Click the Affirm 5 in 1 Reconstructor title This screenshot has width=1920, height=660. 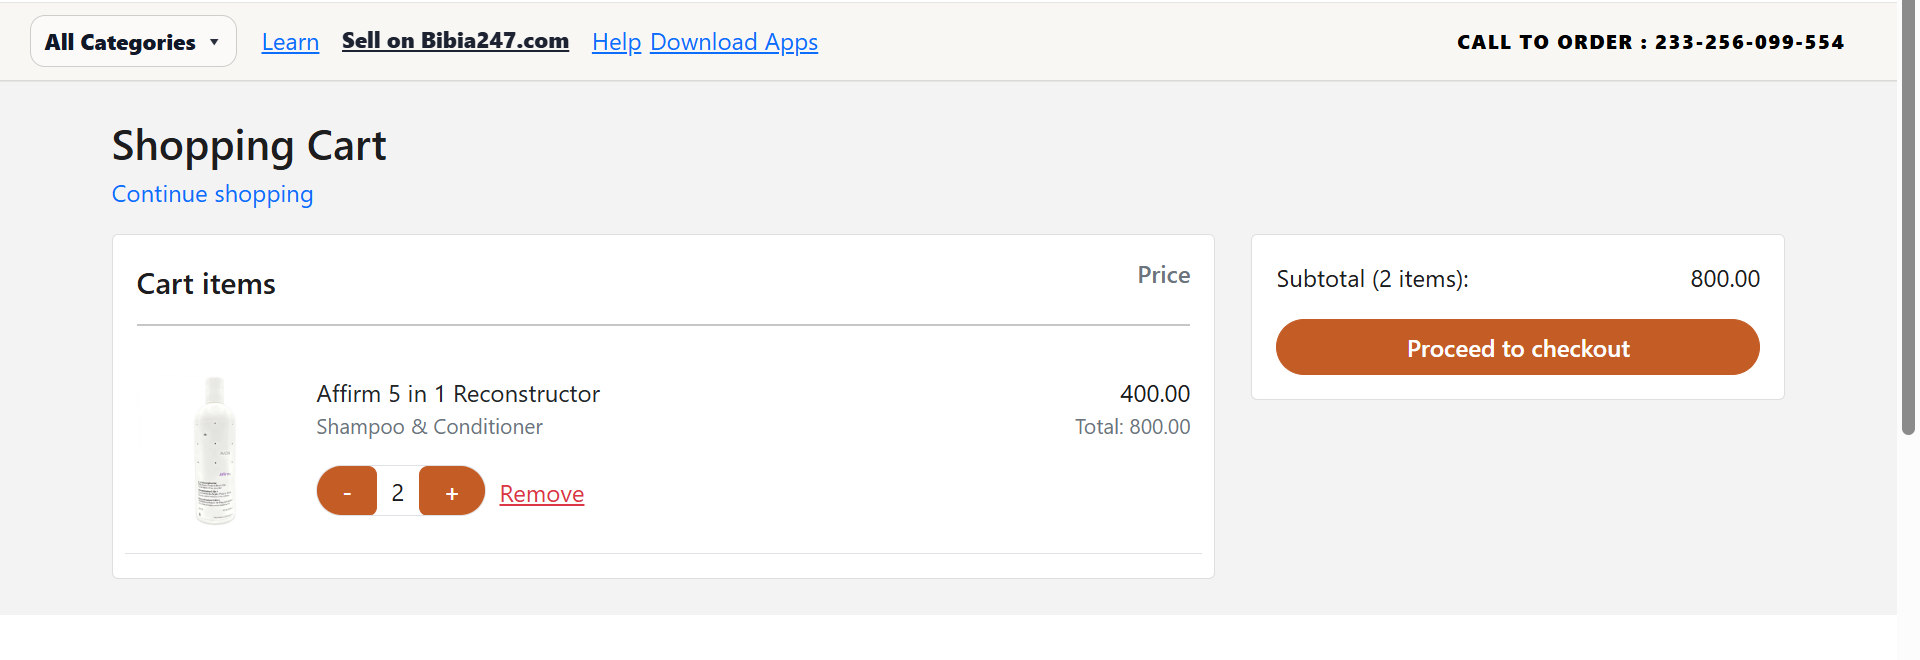coord(457,393)
